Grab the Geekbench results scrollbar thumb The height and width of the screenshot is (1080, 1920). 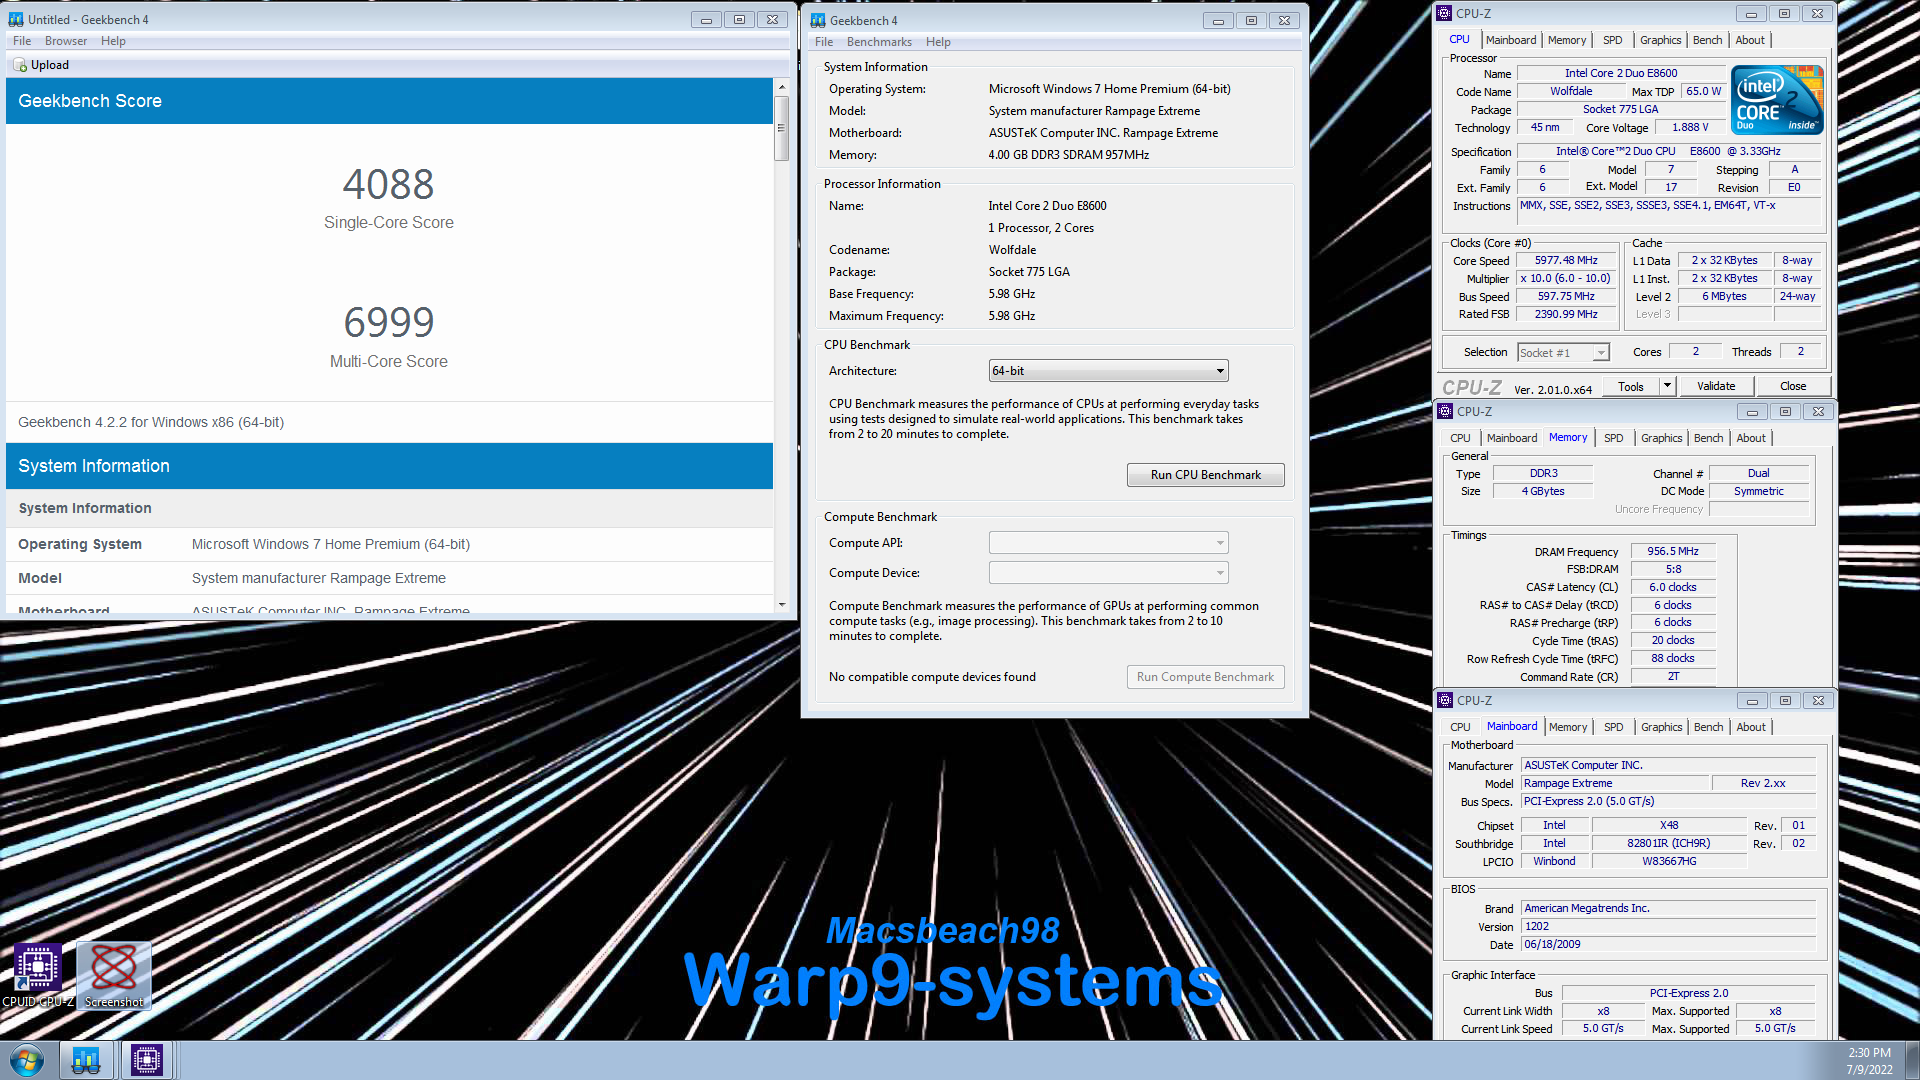click(782, 129)
